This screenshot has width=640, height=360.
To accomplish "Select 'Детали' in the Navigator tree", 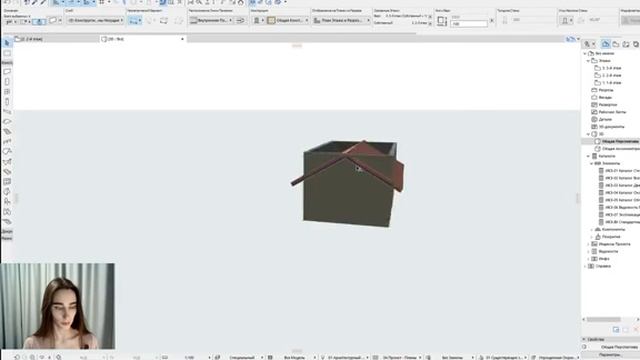I will [x=605, y=119].
